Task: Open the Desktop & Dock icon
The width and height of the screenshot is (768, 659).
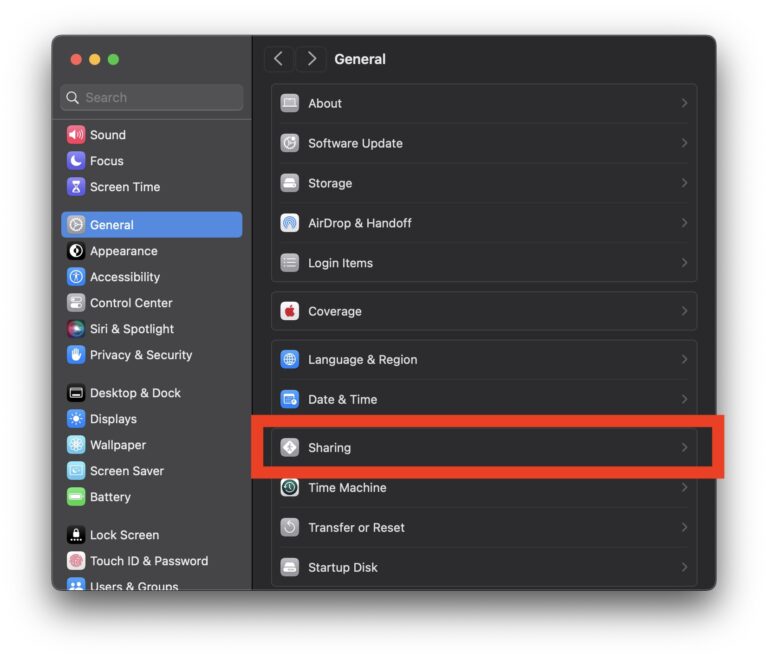Action: coord(76,393)
